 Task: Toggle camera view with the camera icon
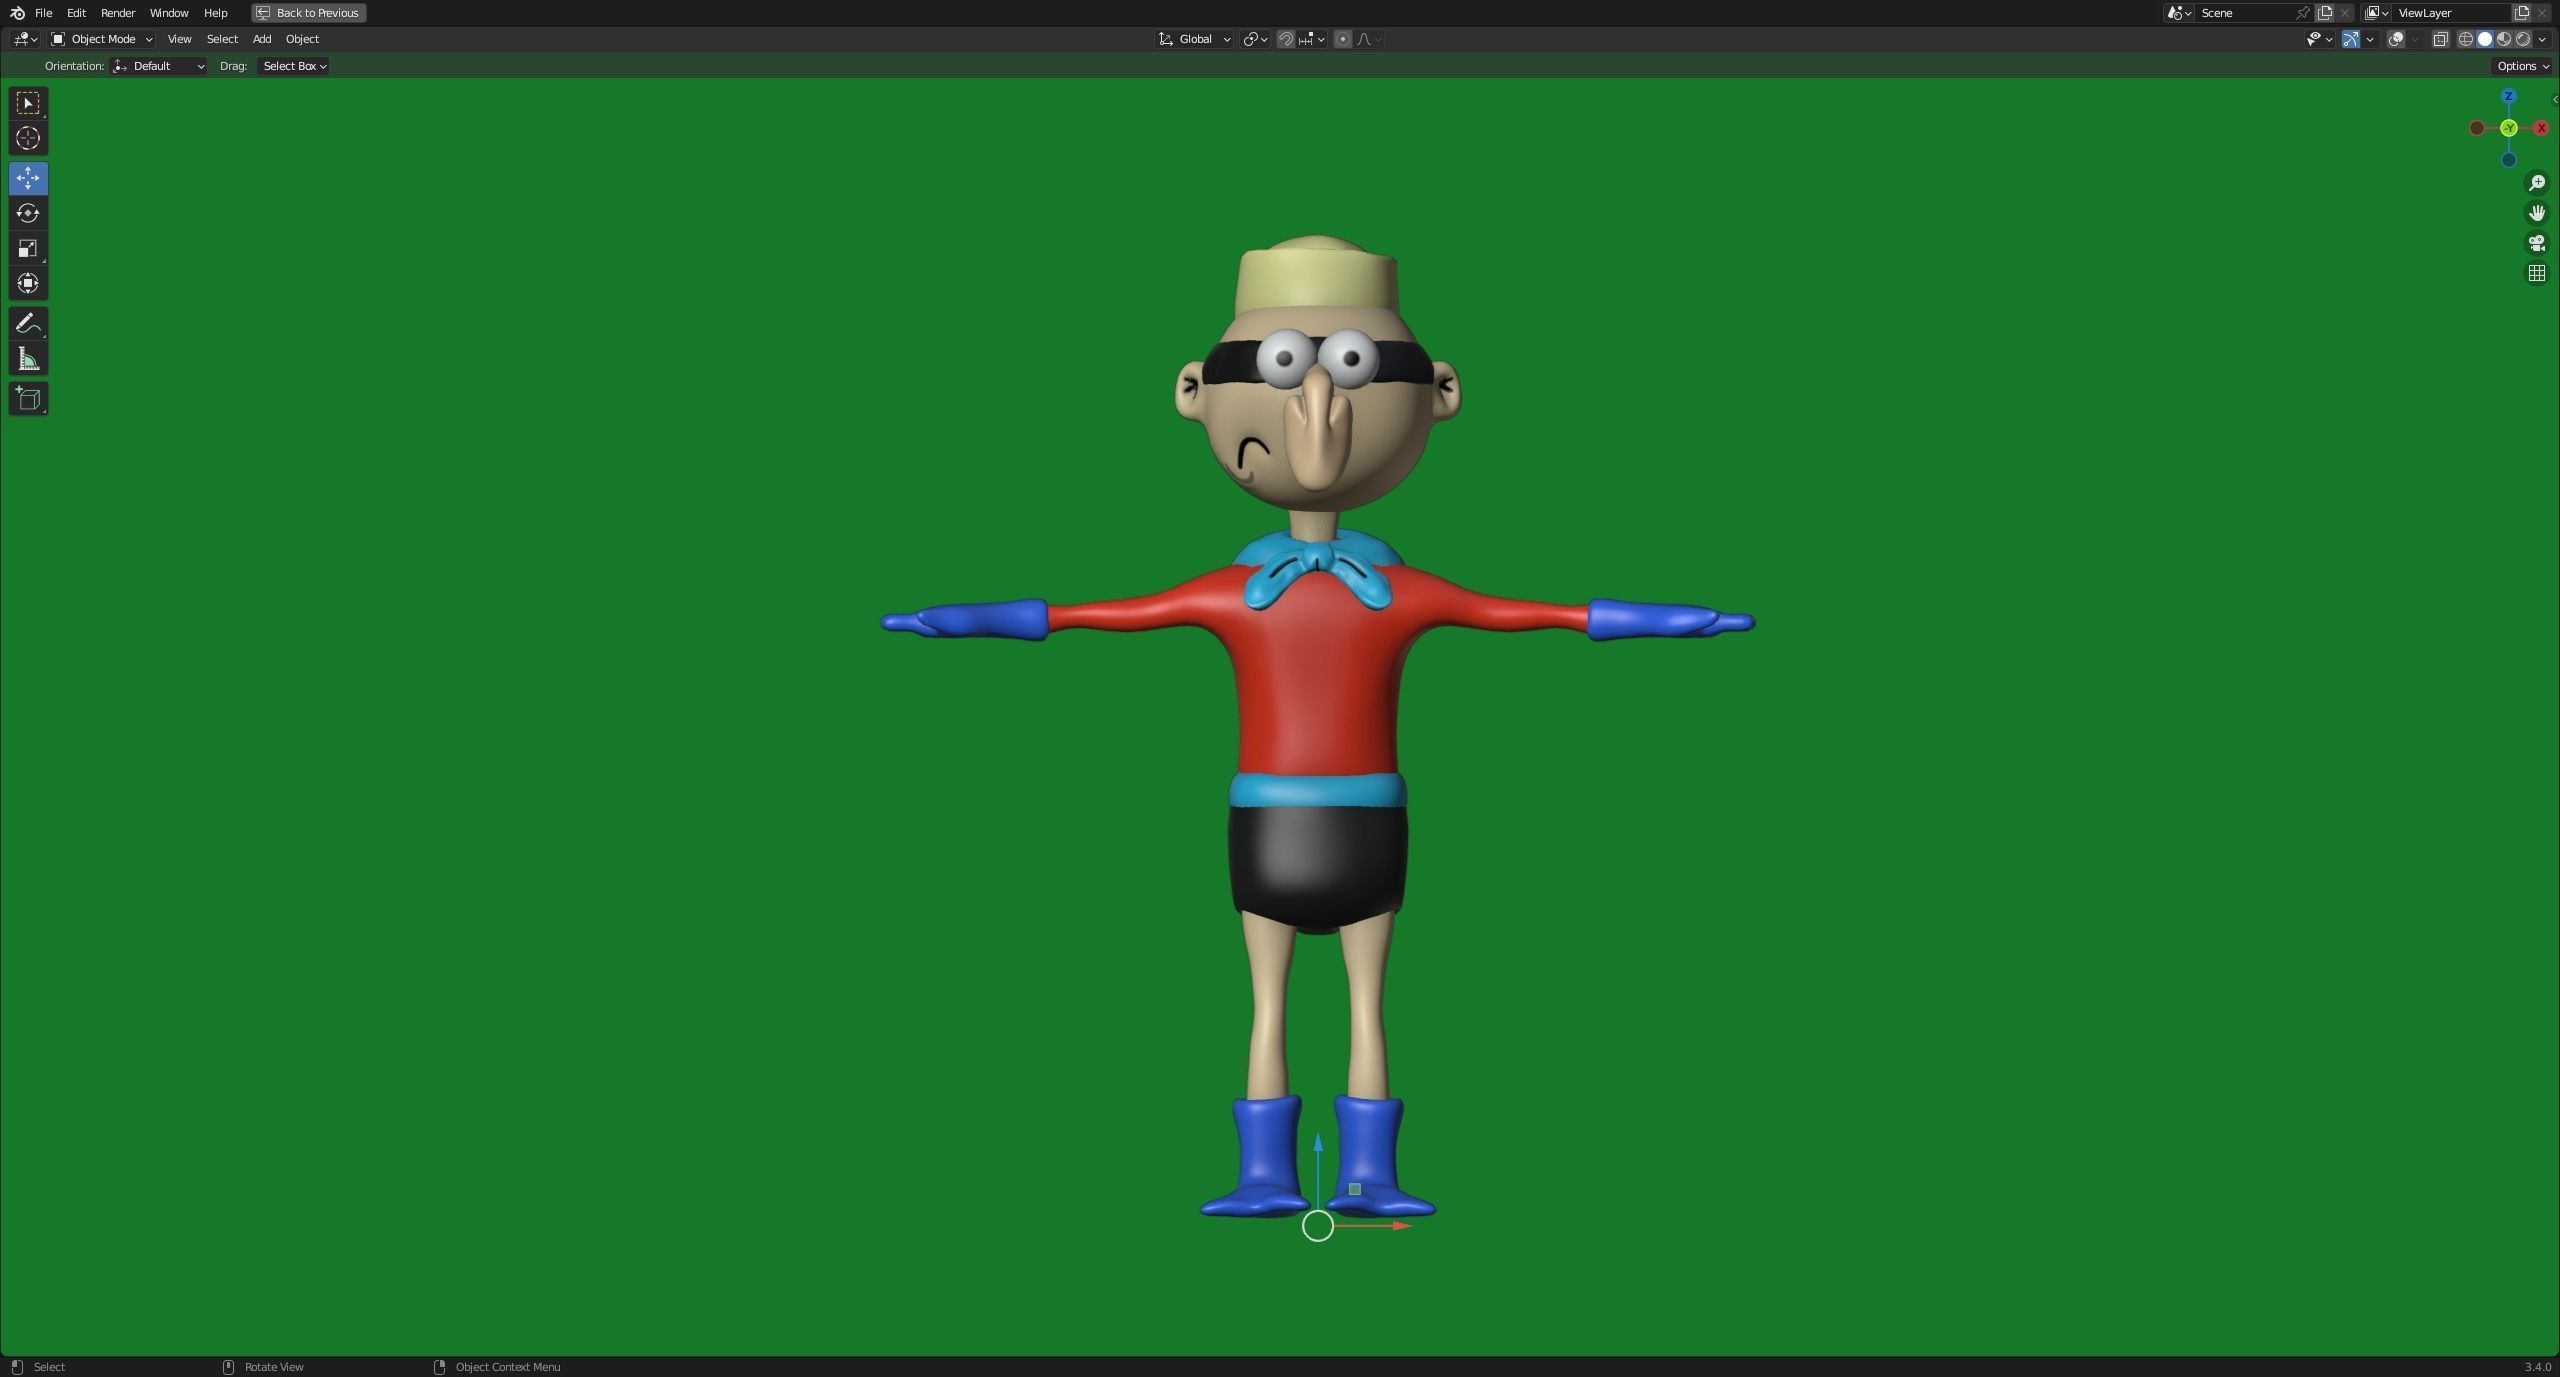2537,243
